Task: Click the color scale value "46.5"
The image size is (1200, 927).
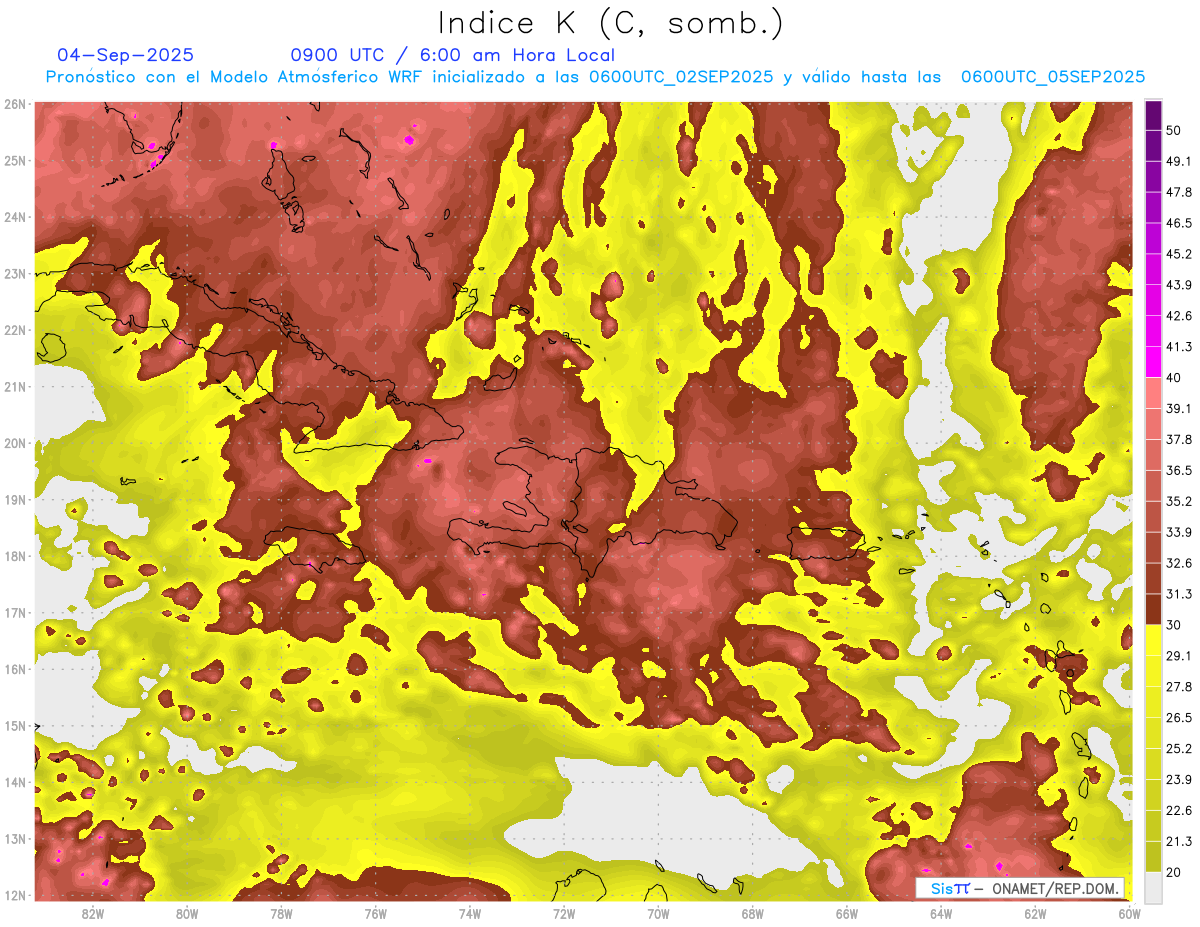Action: [1179, 223]
